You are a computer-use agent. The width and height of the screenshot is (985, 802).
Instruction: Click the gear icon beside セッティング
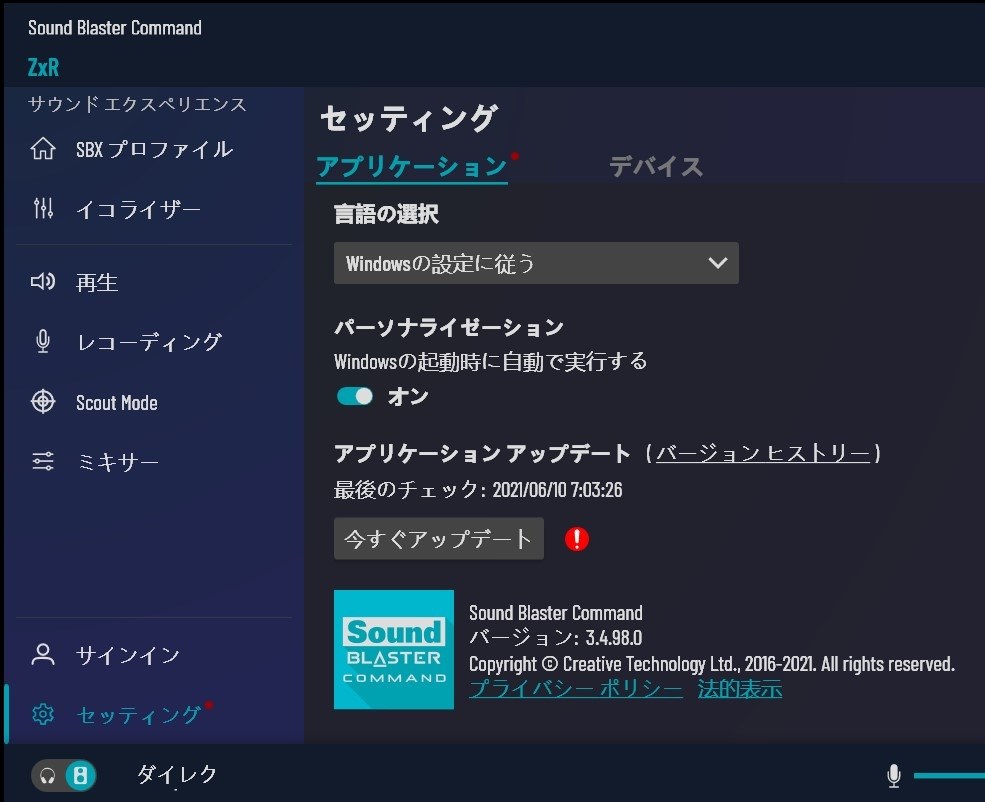(x=43, y=714)
